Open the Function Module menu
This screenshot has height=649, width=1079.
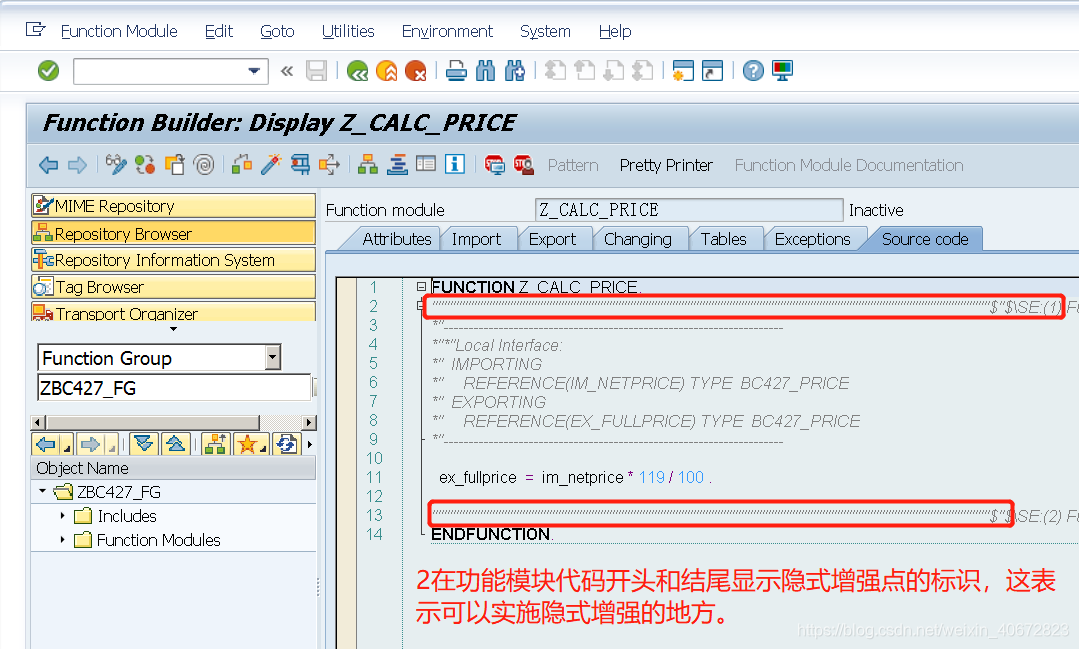pos(119,31)
